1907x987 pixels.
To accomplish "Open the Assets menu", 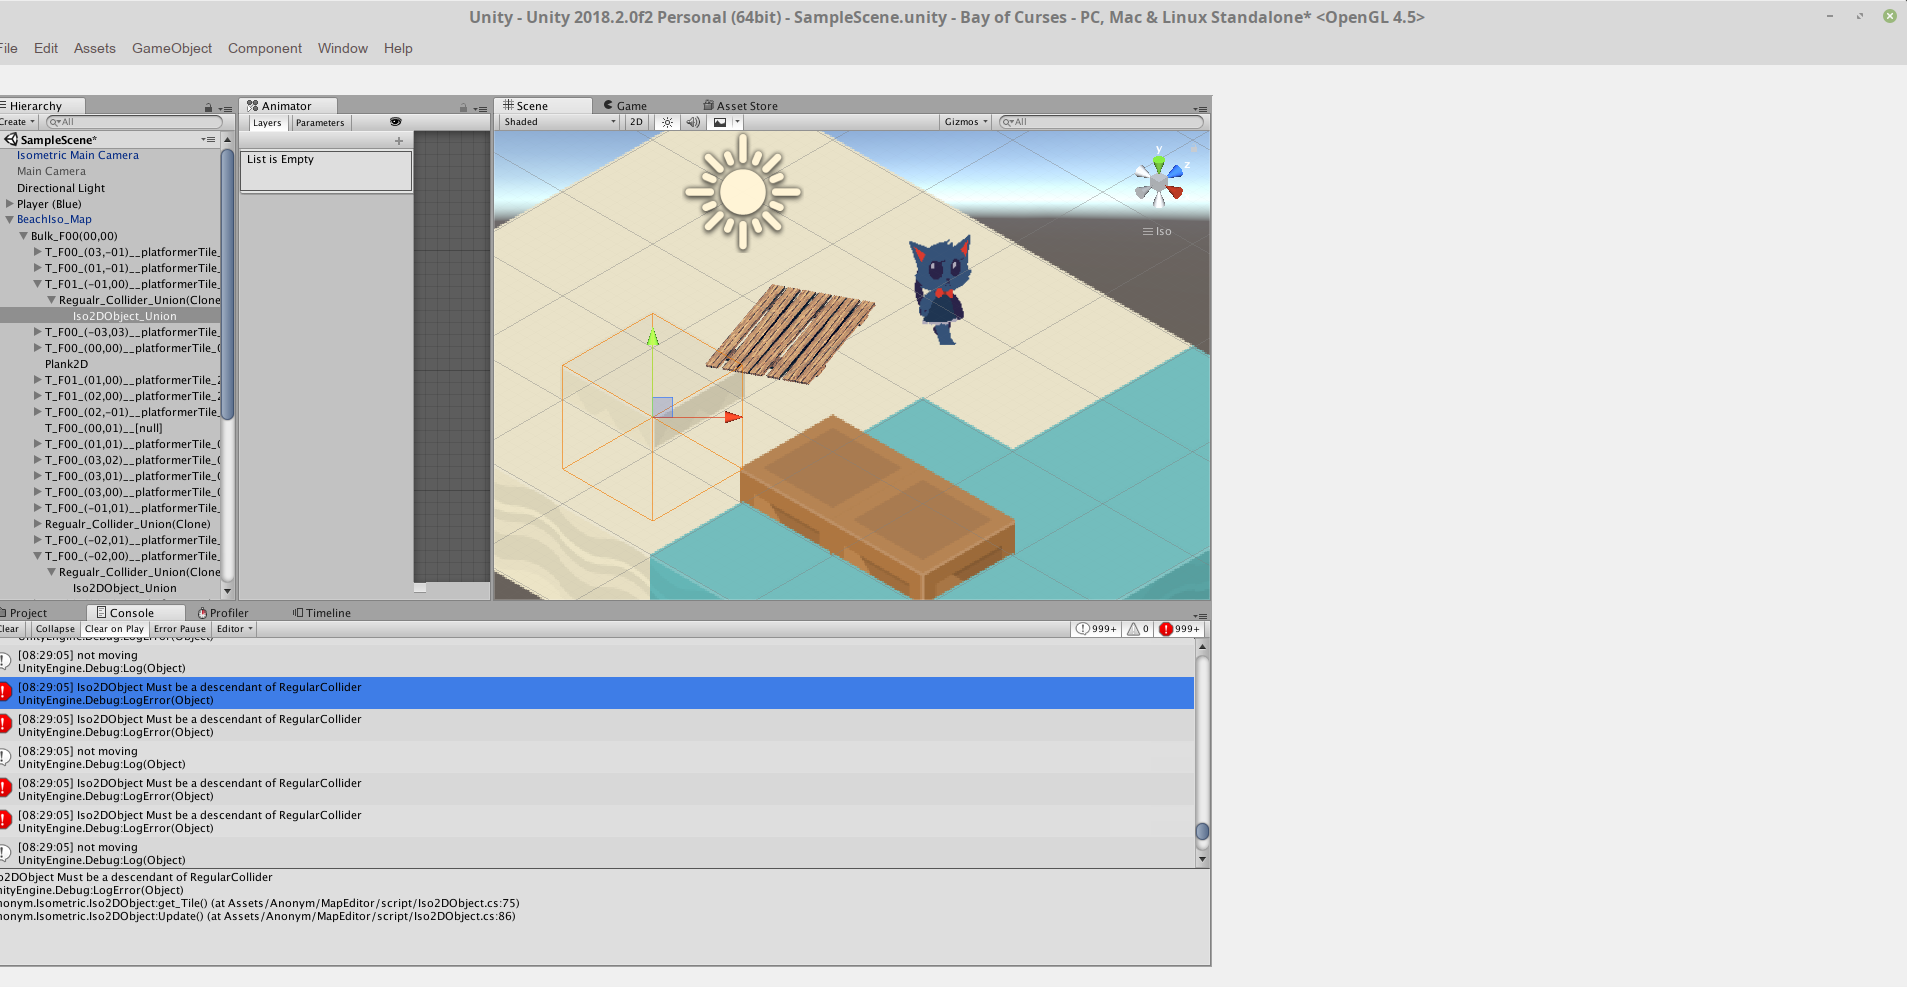I will click(x=95, y=48).
